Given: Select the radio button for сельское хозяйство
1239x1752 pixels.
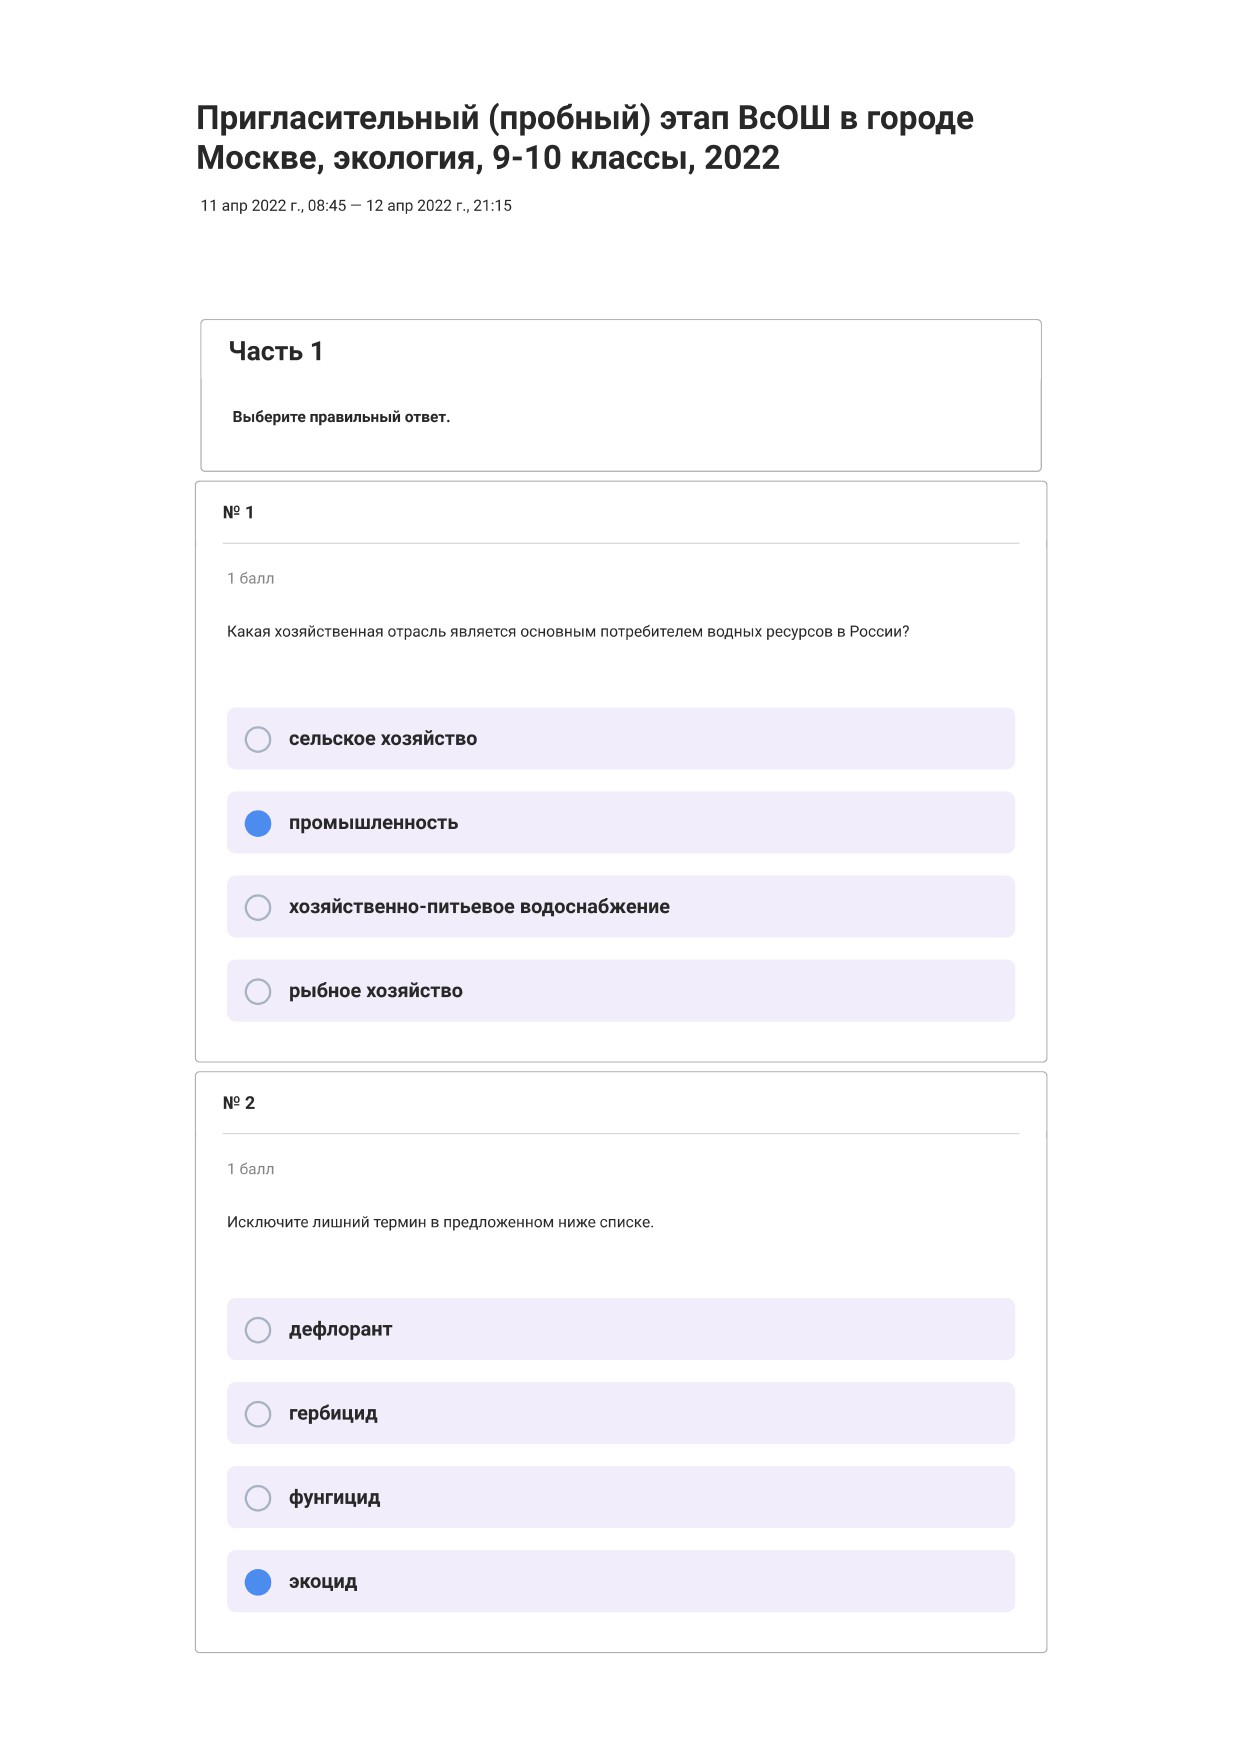Looking at the screenshot, I should (258, 739).
